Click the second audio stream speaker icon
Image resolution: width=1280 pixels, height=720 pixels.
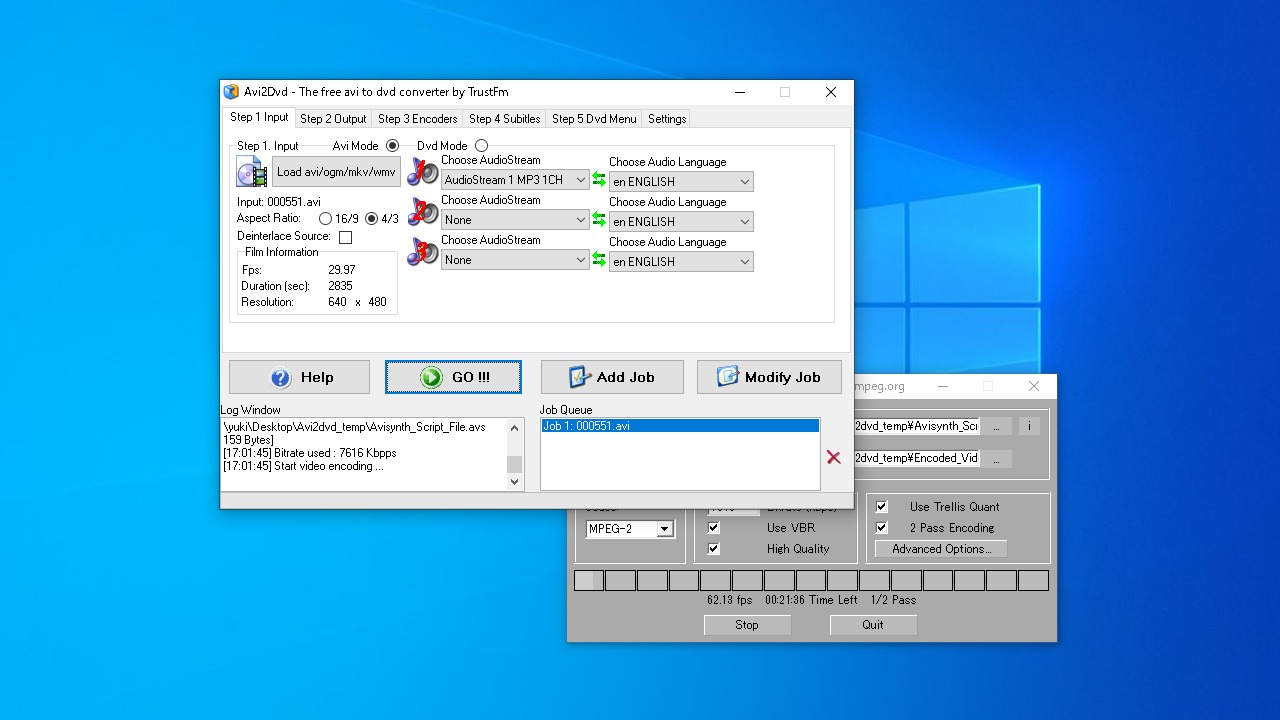point(422,212)
